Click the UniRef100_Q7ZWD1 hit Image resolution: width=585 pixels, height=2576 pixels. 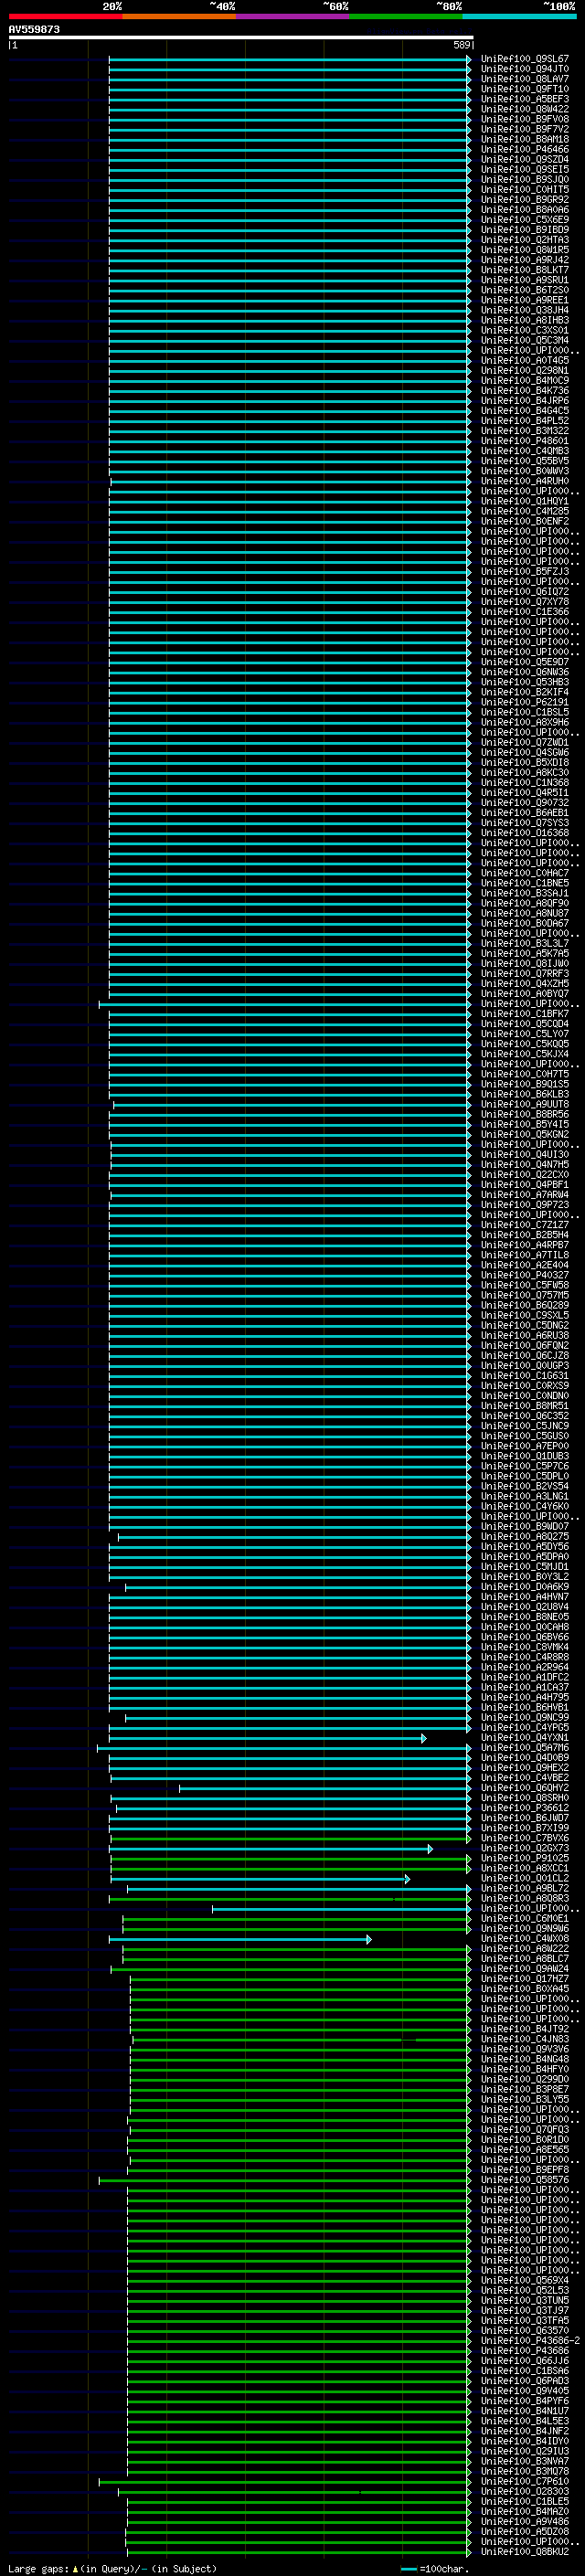coord(525,743)
